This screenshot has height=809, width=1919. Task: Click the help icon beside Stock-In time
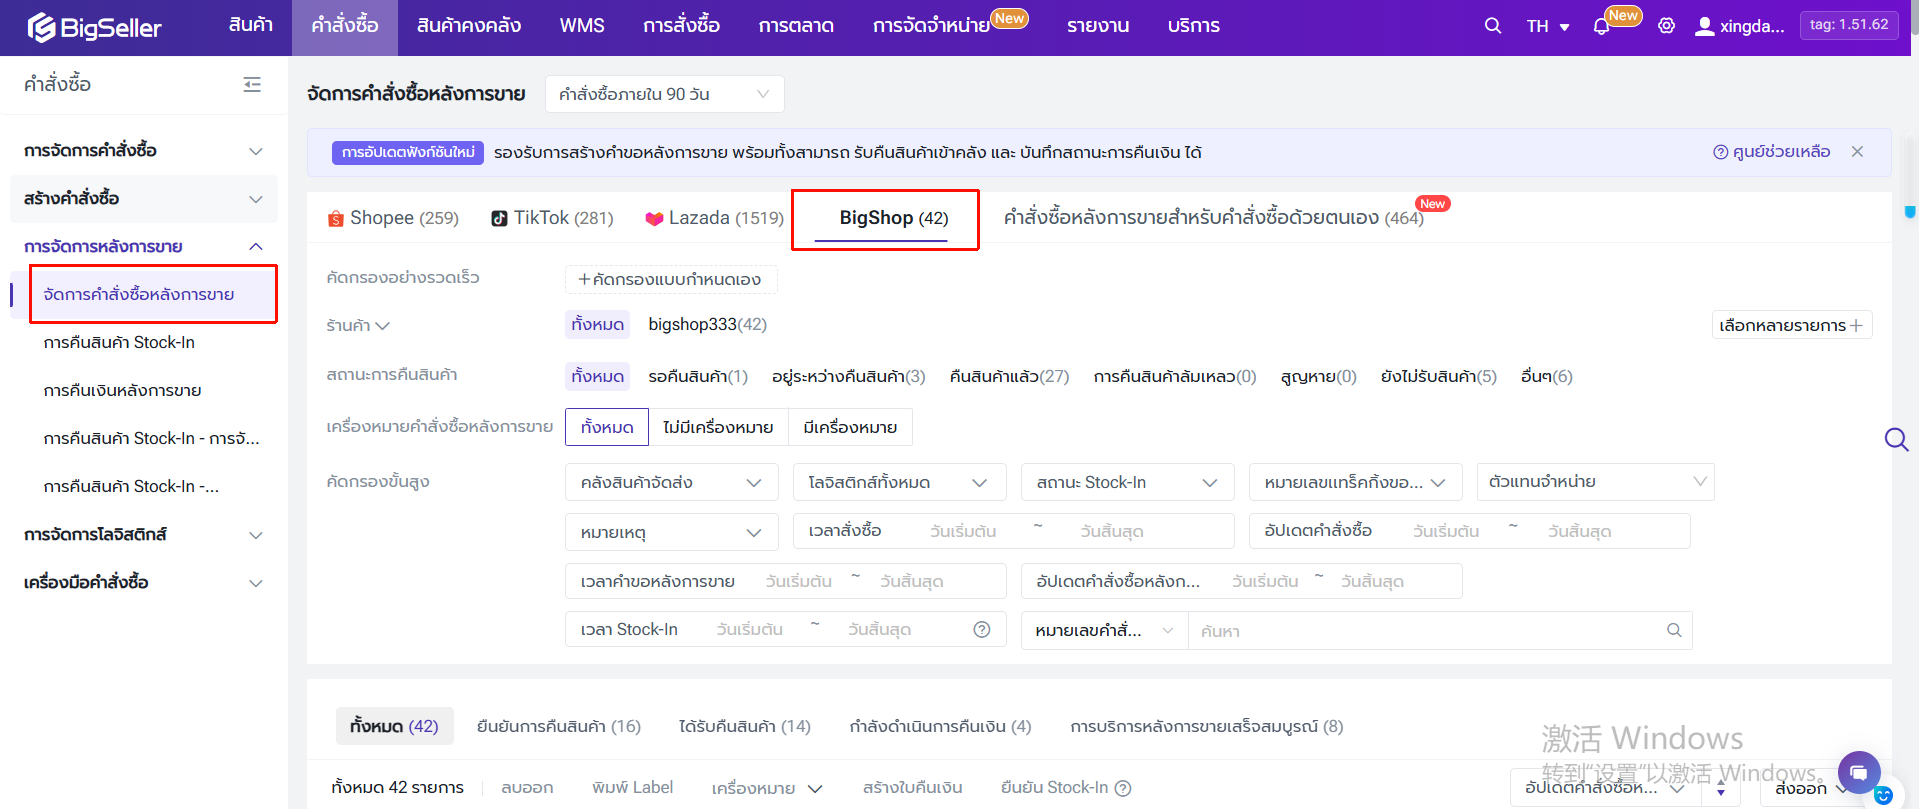point(982,629)
